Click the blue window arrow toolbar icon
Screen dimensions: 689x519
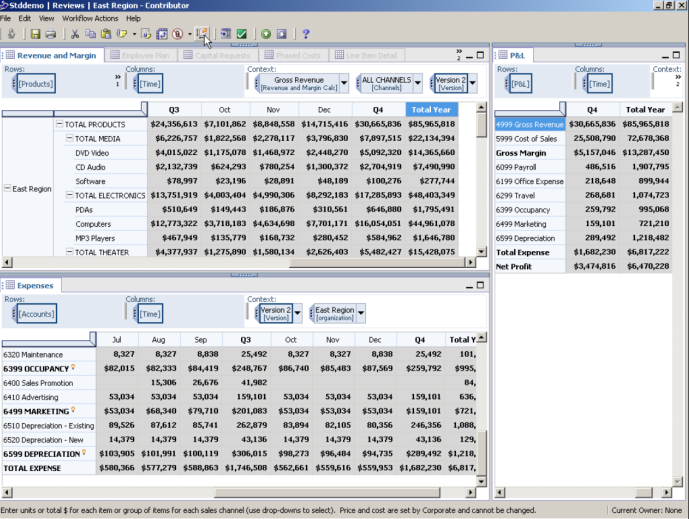226,34
